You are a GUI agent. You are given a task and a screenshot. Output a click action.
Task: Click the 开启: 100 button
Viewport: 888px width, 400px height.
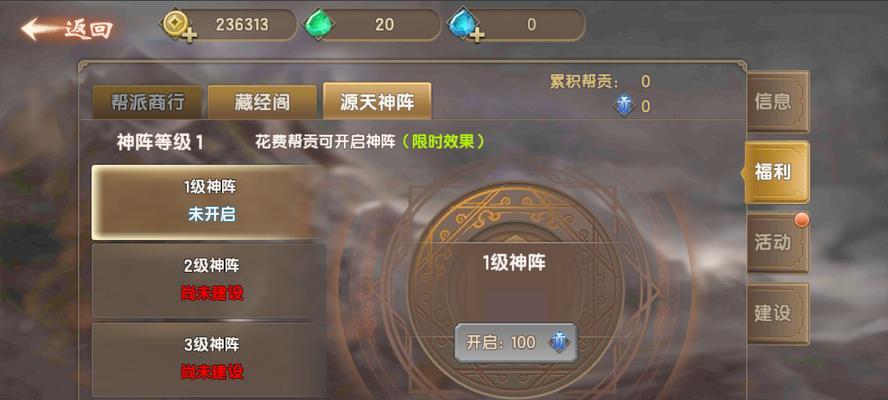516,343
